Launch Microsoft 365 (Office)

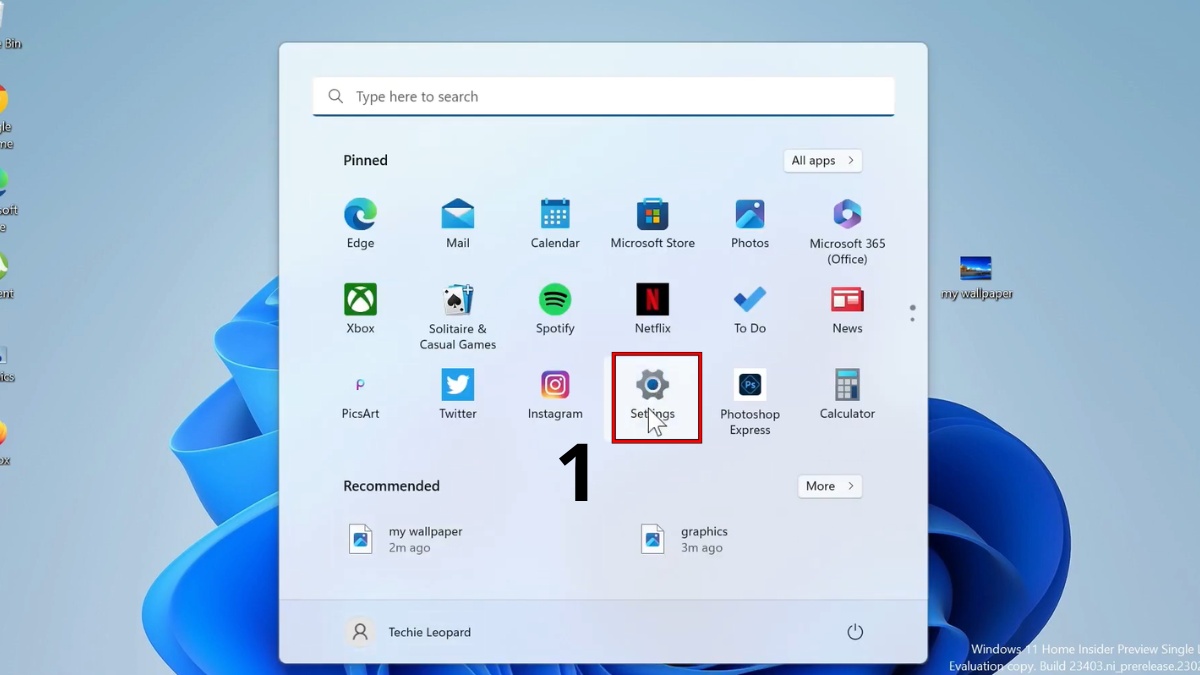pyautogui.click(x=847, y=231)
